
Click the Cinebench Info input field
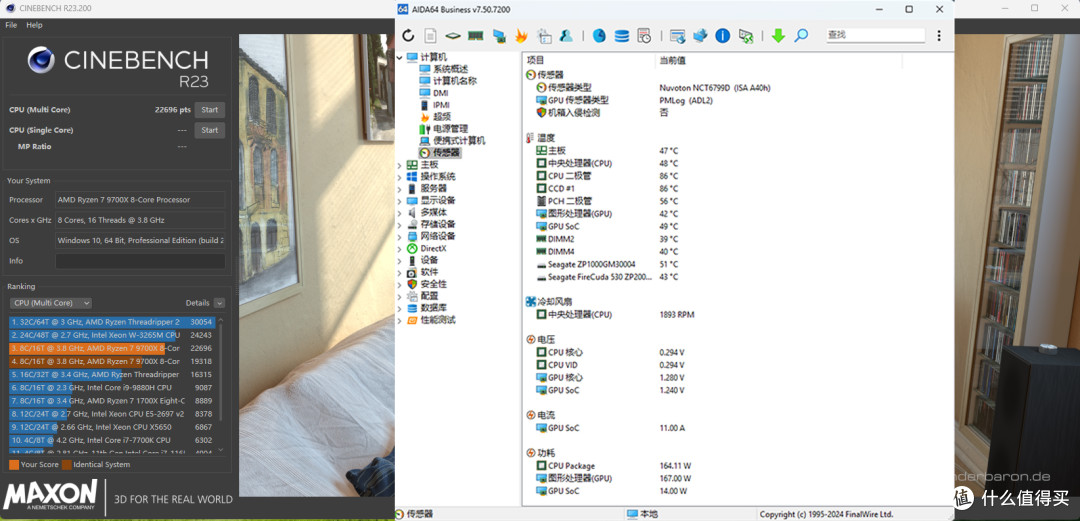point(140,261)
